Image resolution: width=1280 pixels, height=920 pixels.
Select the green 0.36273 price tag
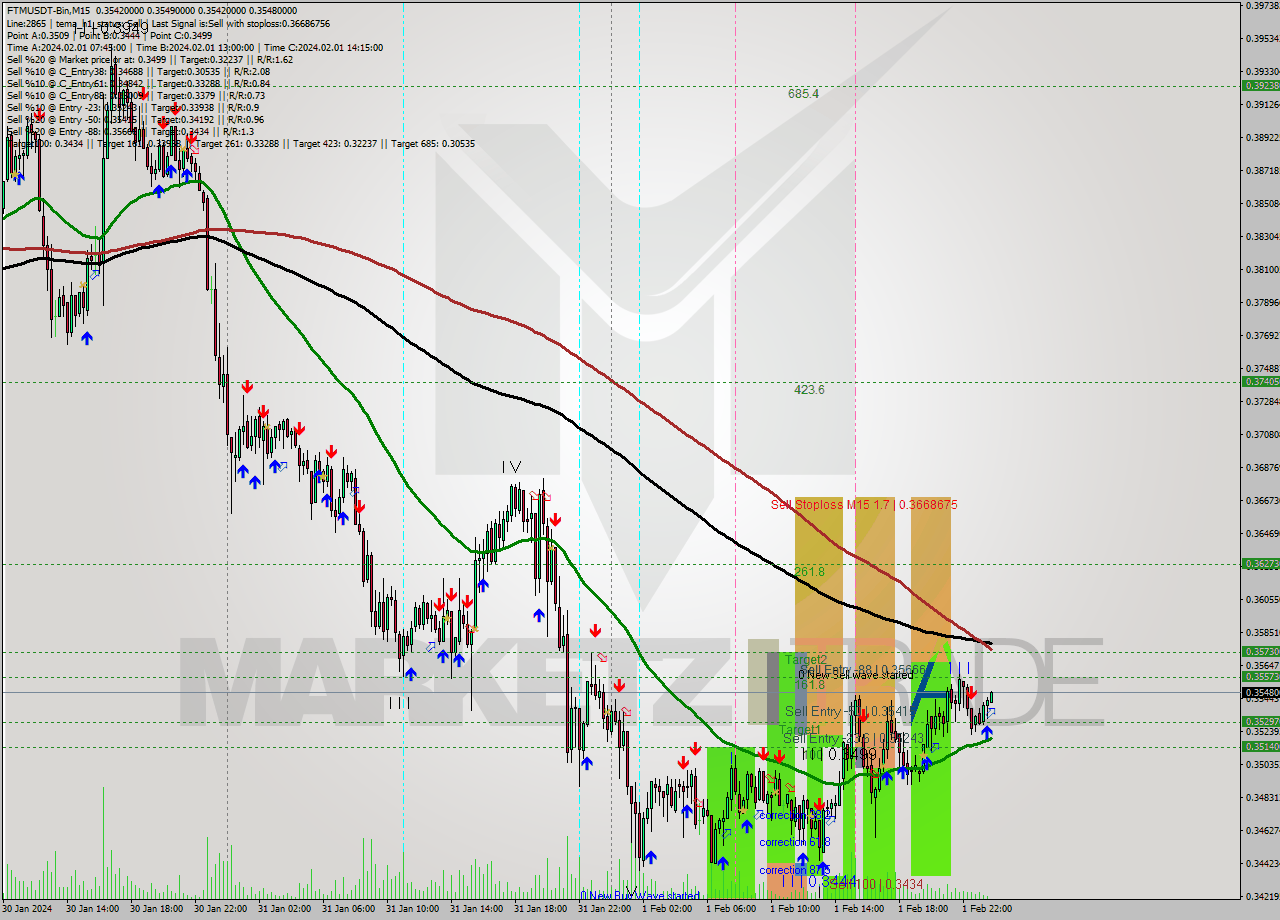tap(1259, 564)
